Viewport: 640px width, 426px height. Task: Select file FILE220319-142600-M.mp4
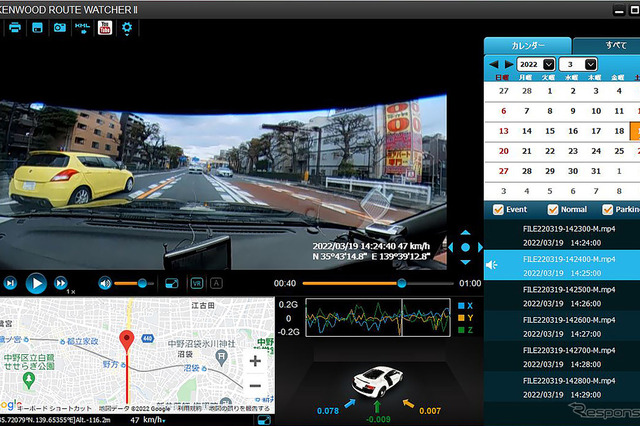click(562, 326)
